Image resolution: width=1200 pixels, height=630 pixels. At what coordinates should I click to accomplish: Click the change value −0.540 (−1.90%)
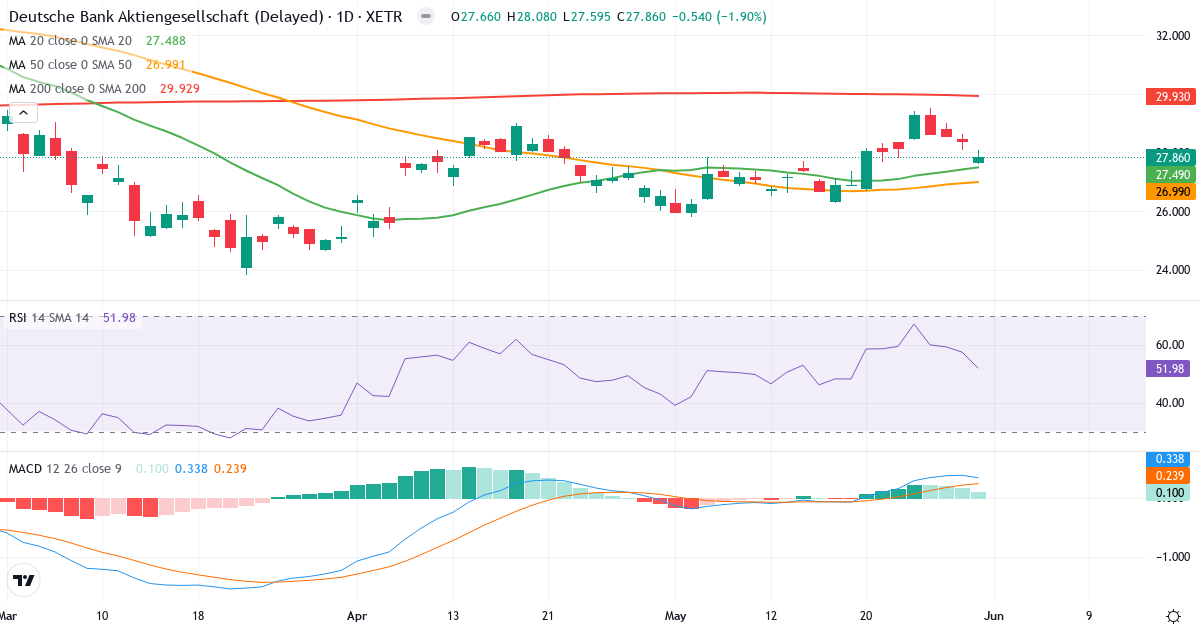[722, 17]
